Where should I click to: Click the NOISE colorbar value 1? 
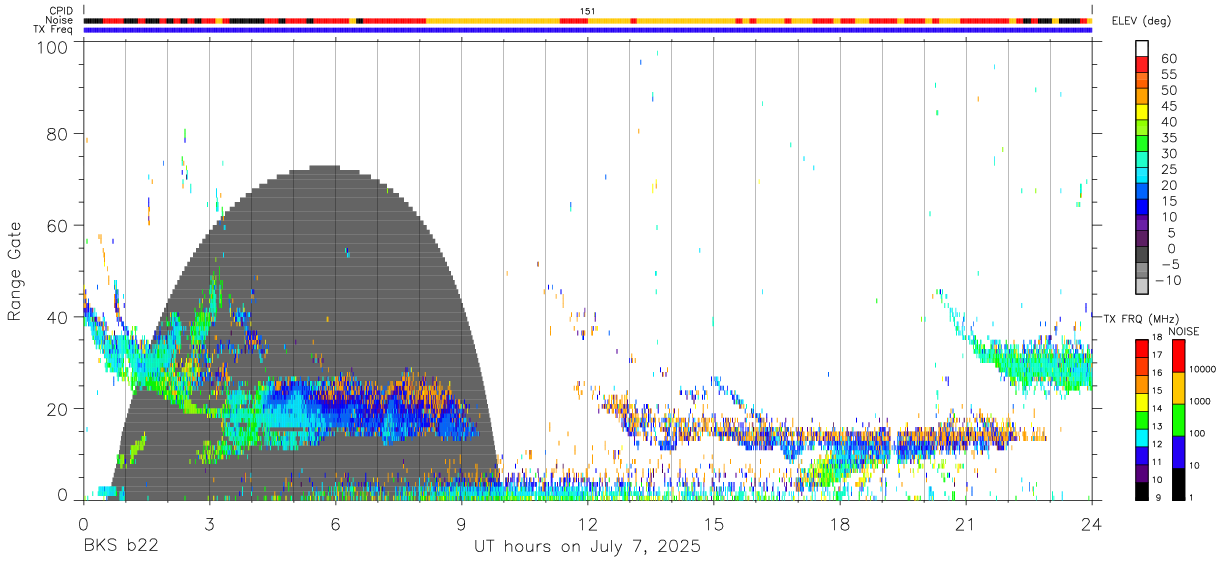(x=1192, y=497)
